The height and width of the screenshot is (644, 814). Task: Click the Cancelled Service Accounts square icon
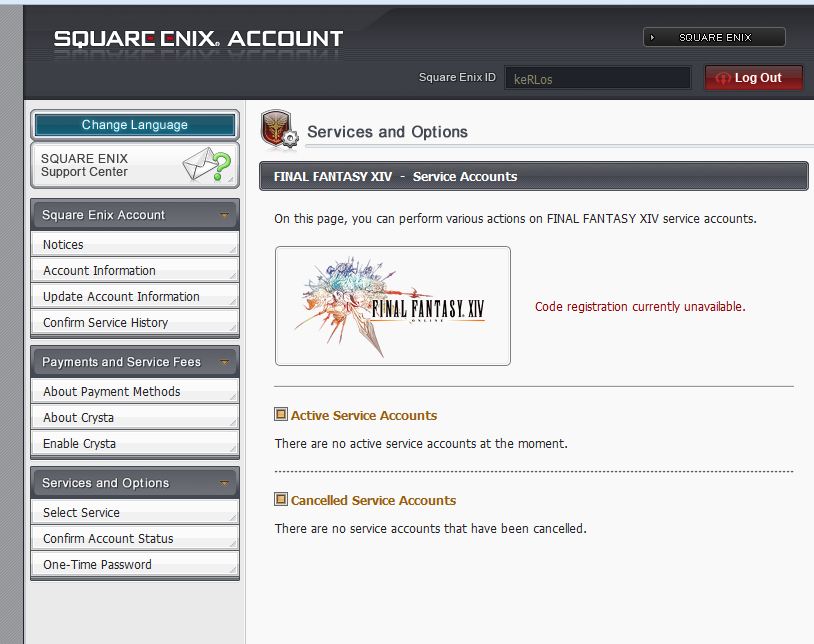[281, 499]
